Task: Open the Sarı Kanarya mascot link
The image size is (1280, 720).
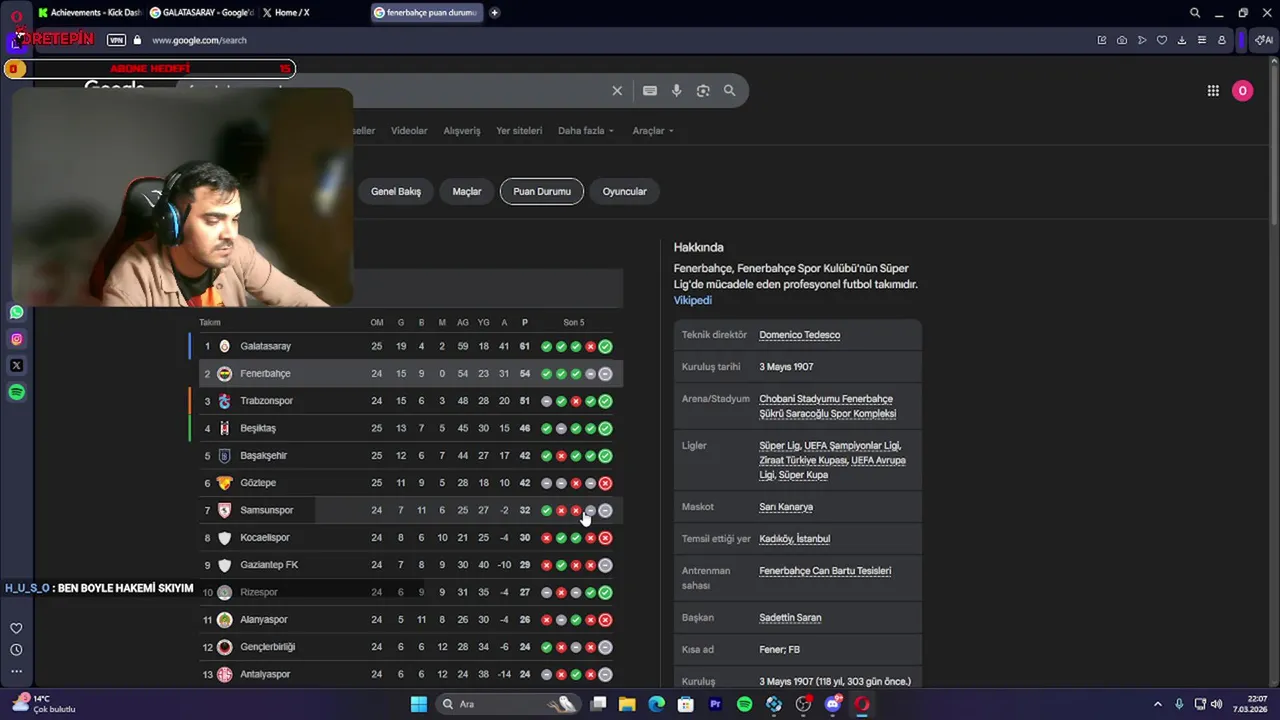Action: click(786, 507)
